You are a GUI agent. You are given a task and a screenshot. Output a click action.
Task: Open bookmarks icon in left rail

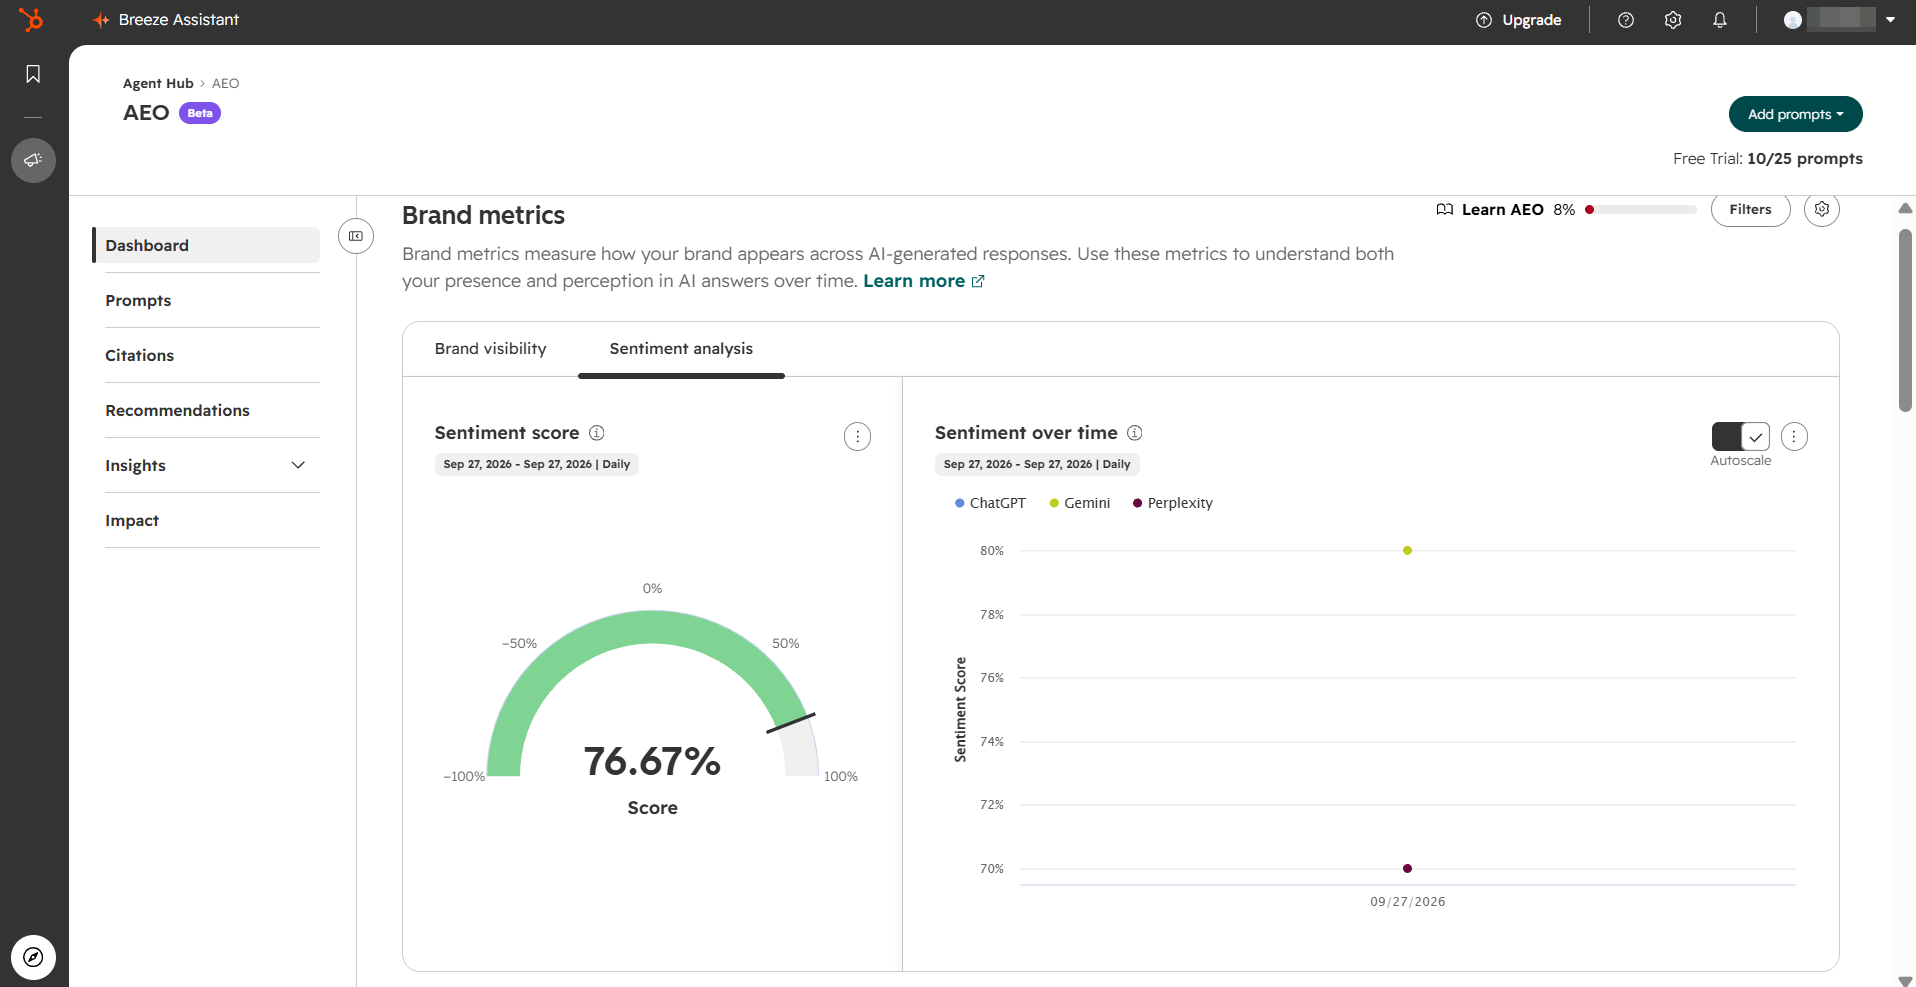[33, 74]
